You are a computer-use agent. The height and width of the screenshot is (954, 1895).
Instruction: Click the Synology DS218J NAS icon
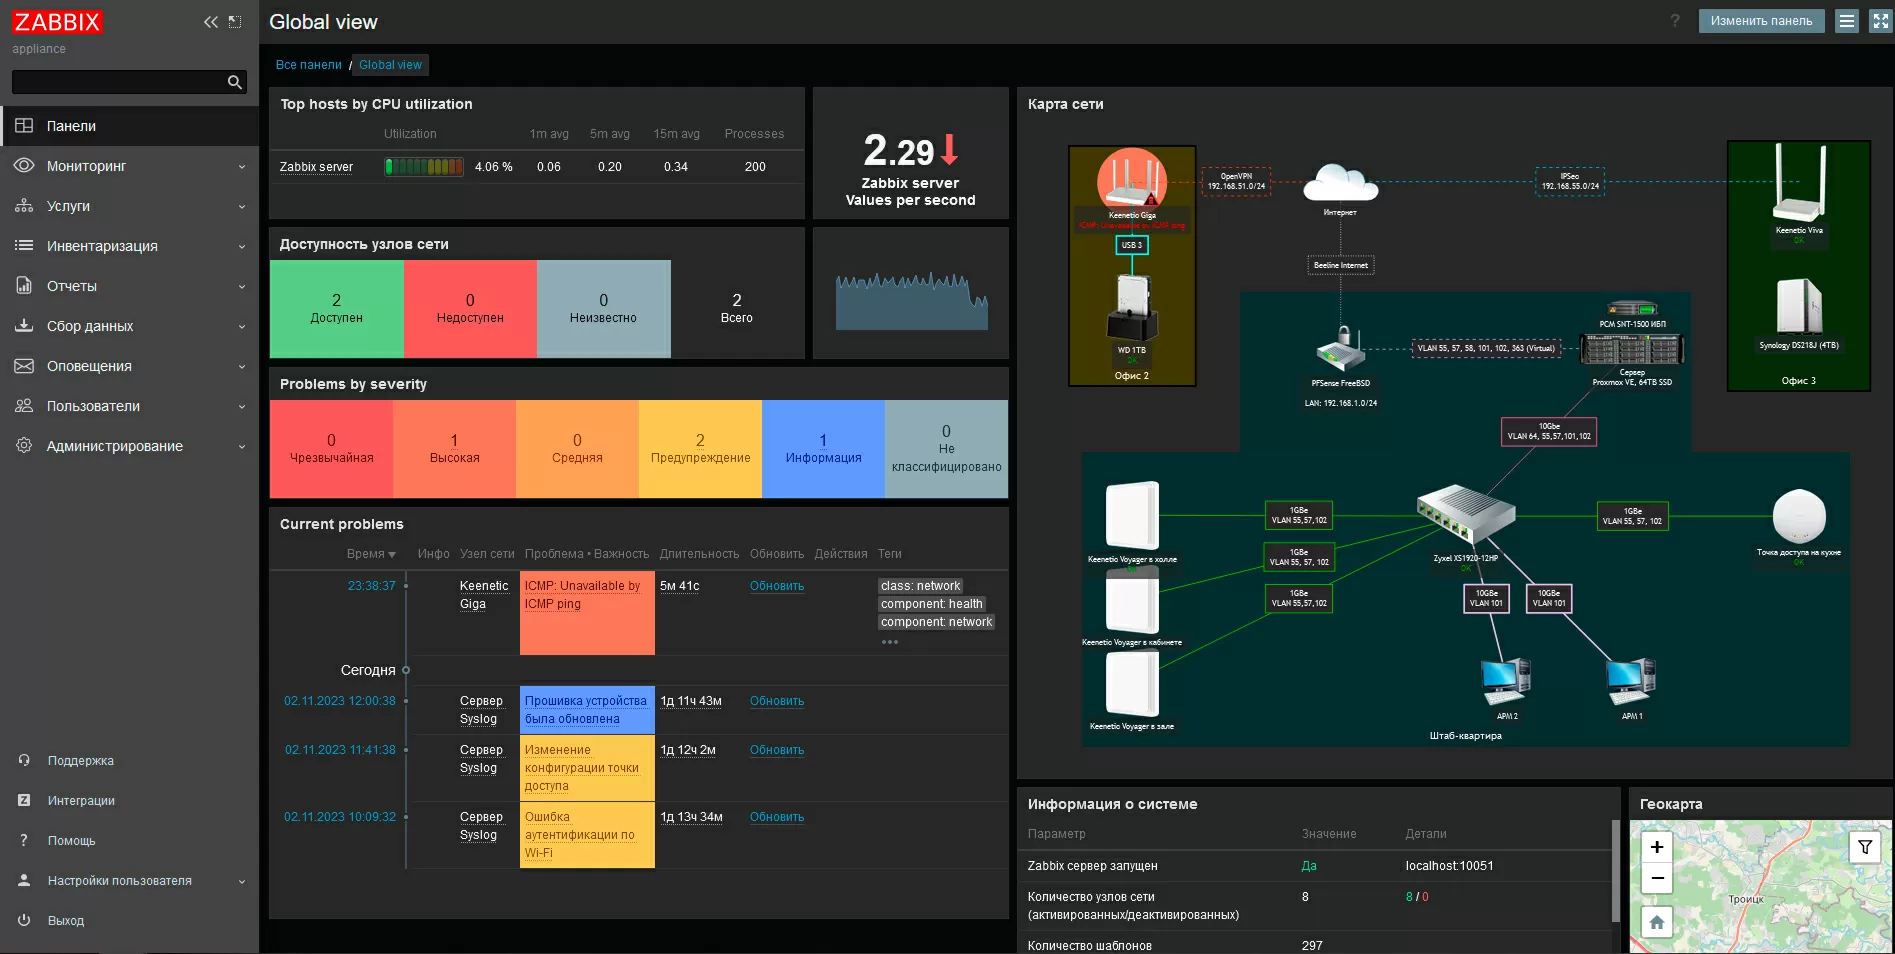point(1799,306)
